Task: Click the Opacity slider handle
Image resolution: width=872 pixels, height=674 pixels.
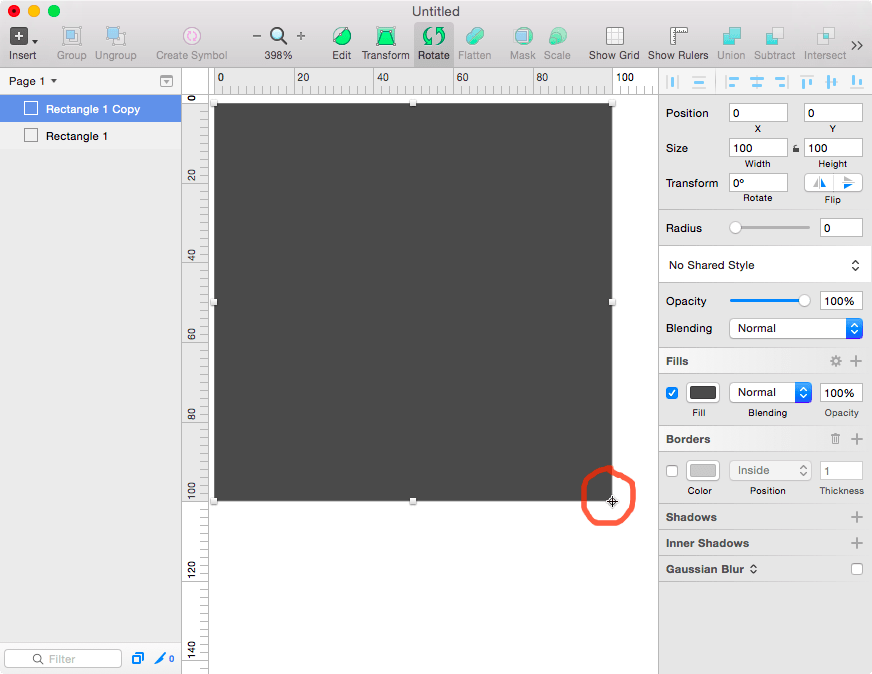Action: point(804,301)
